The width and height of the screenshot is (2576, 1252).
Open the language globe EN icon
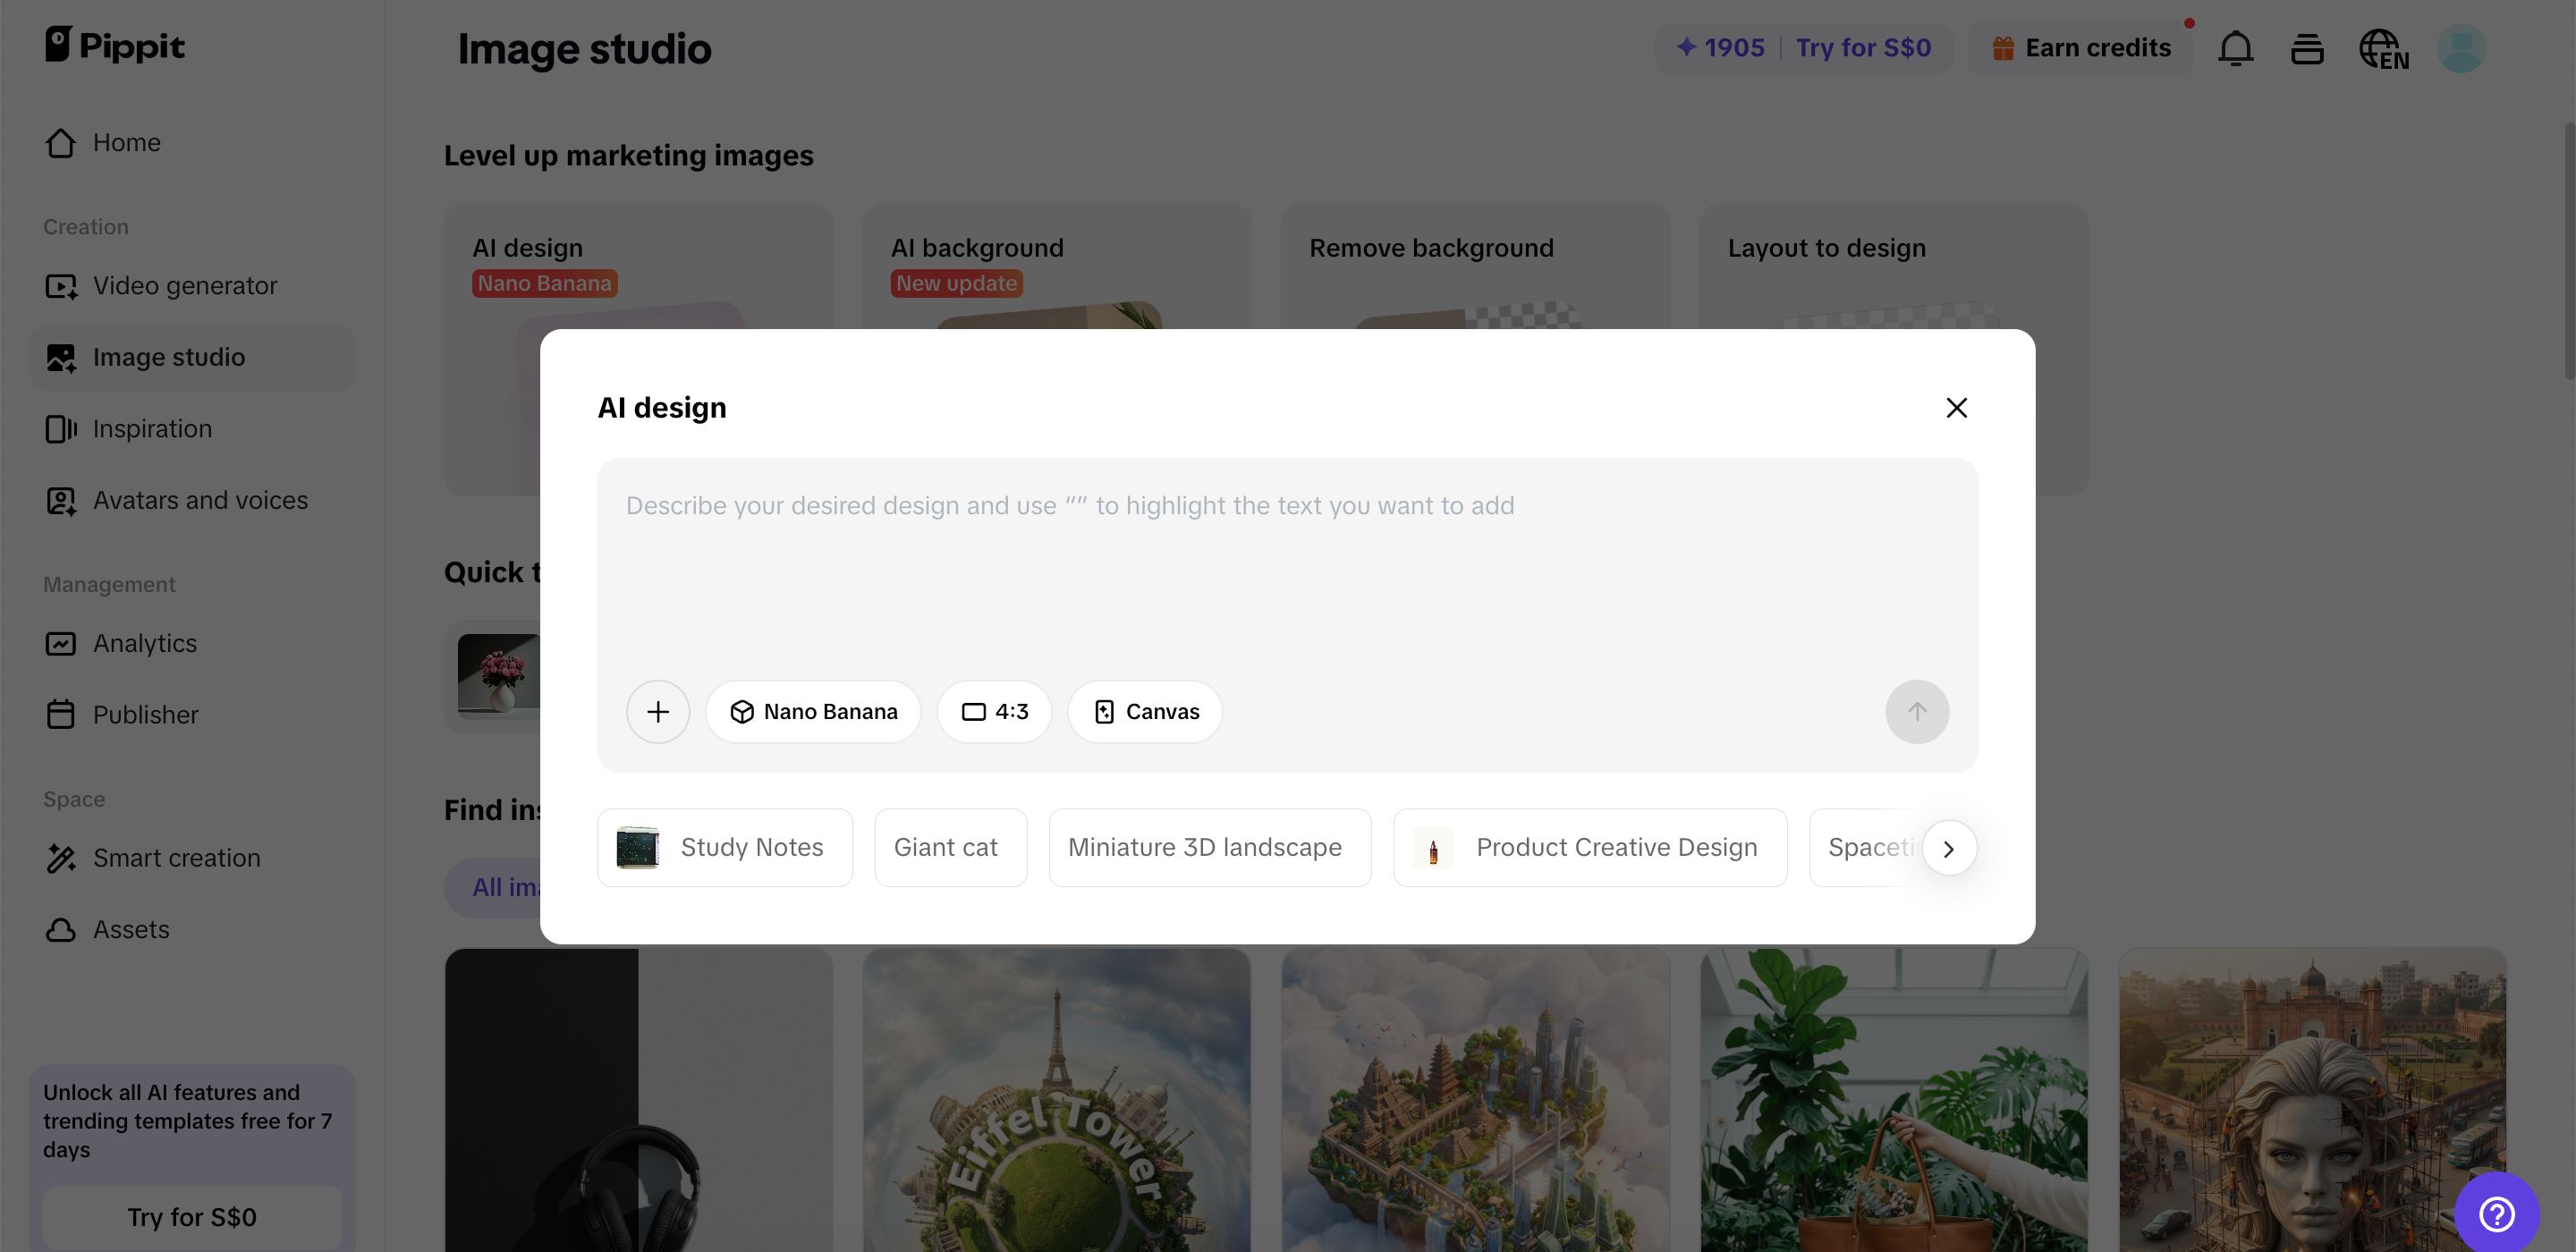pyautogui.click(x=2383, y=48)
